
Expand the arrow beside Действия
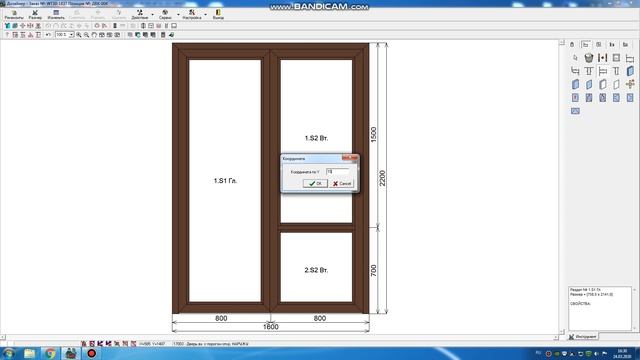pyautogui.click(x=152, y=15)
